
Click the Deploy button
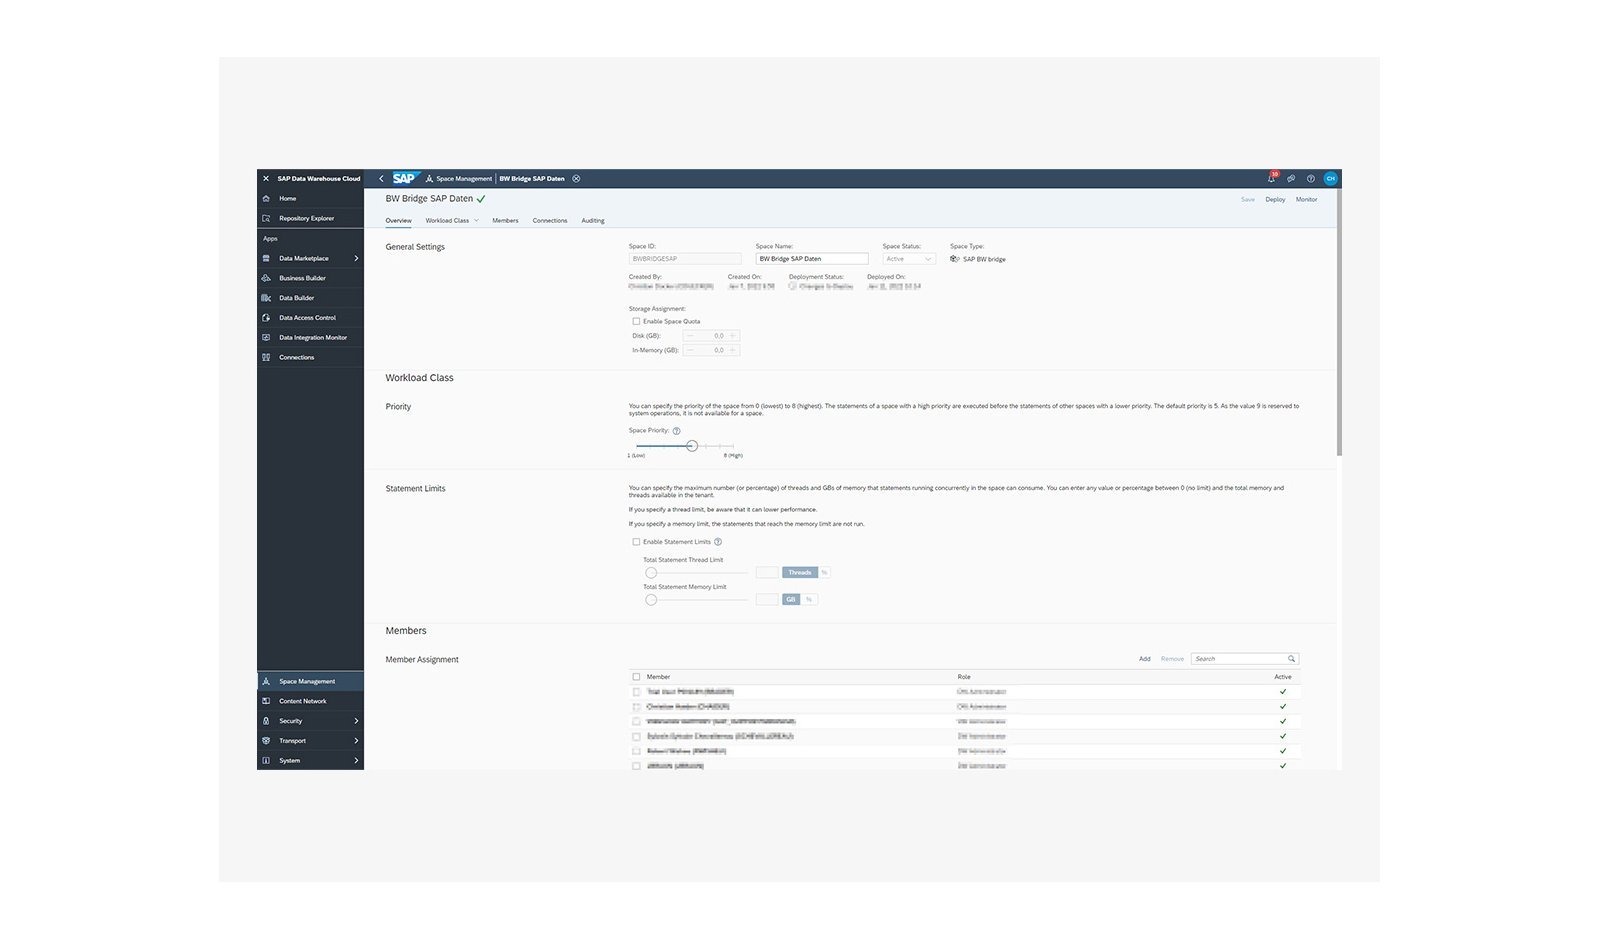click(x=1275, y=200)
